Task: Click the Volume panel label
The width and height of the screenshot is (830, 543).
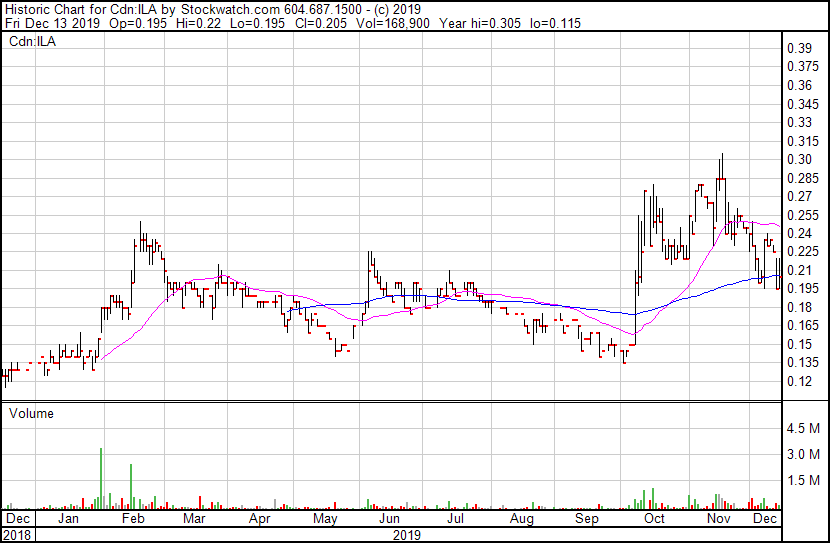Action: pos(31,413)
